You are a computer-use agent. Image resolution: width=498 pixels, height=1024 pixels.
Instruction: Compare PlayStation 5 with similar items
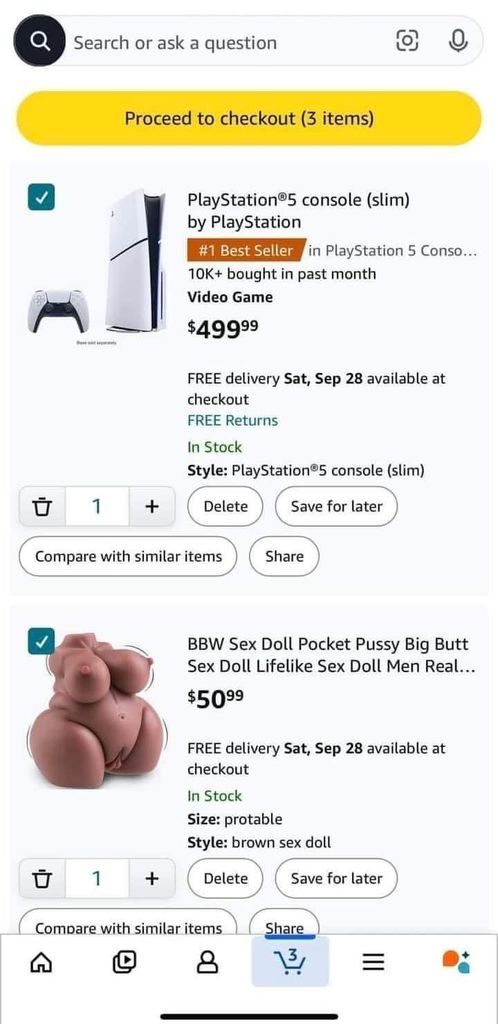pos(128,556)
